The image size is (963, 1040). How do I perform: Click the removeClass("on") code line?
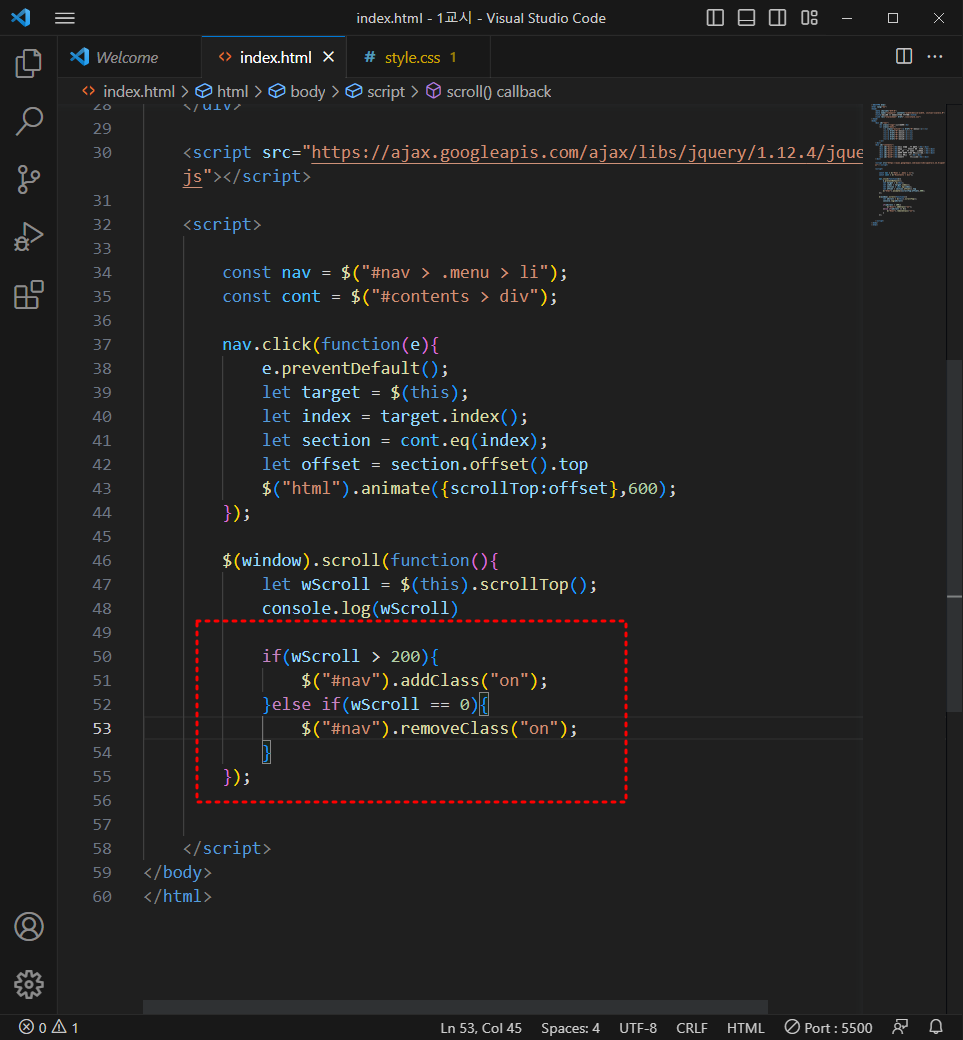[x=439, y=728]
